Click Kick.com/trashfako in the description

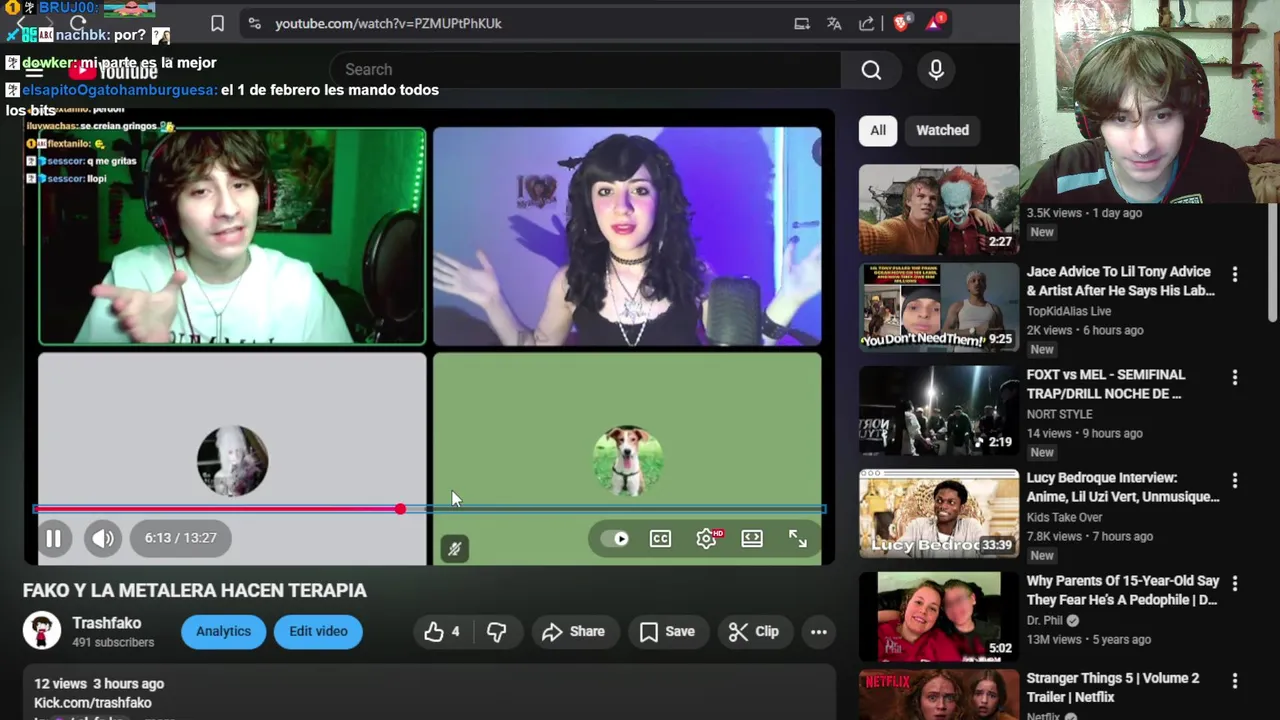click(x=93, y=703)
